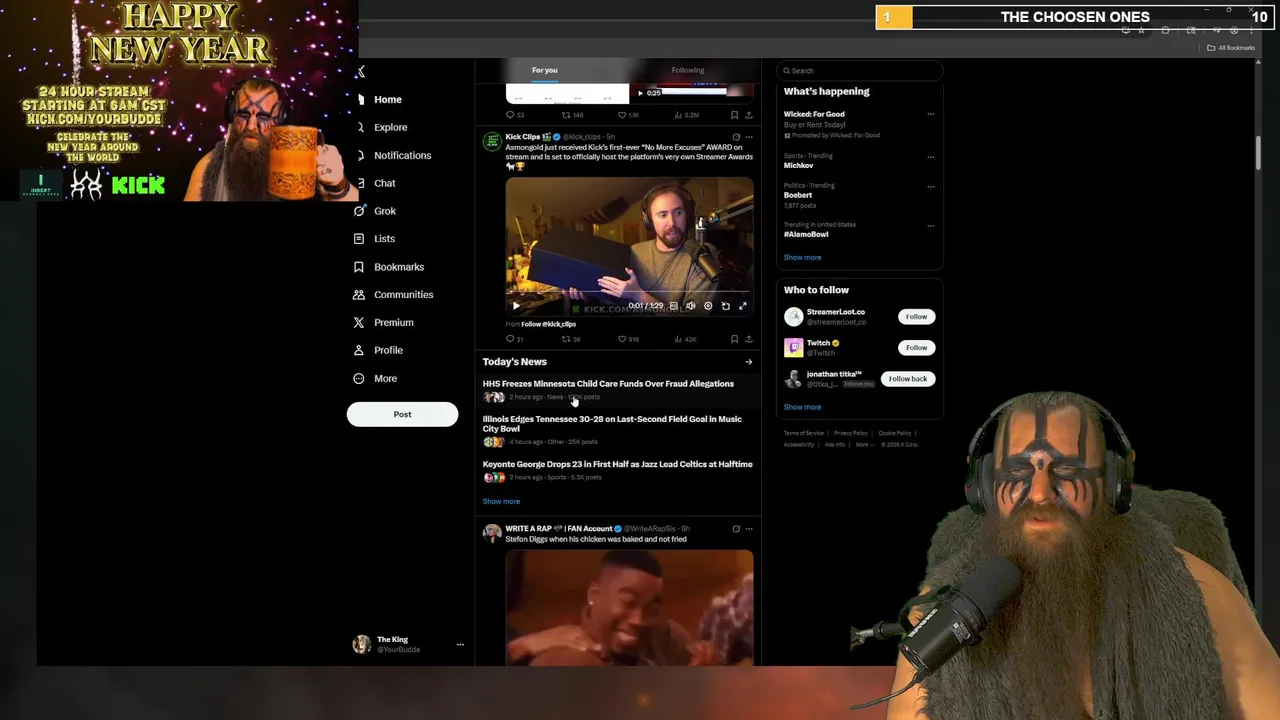
Task: Repost the top post with 148 reposts
Action: point(571,115)
